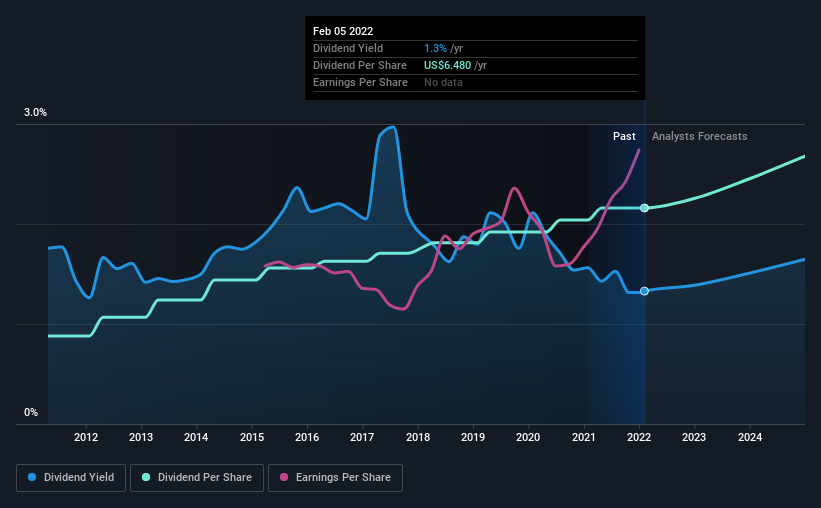Click the dividend yield peak near 2017

tap(390, 127)
